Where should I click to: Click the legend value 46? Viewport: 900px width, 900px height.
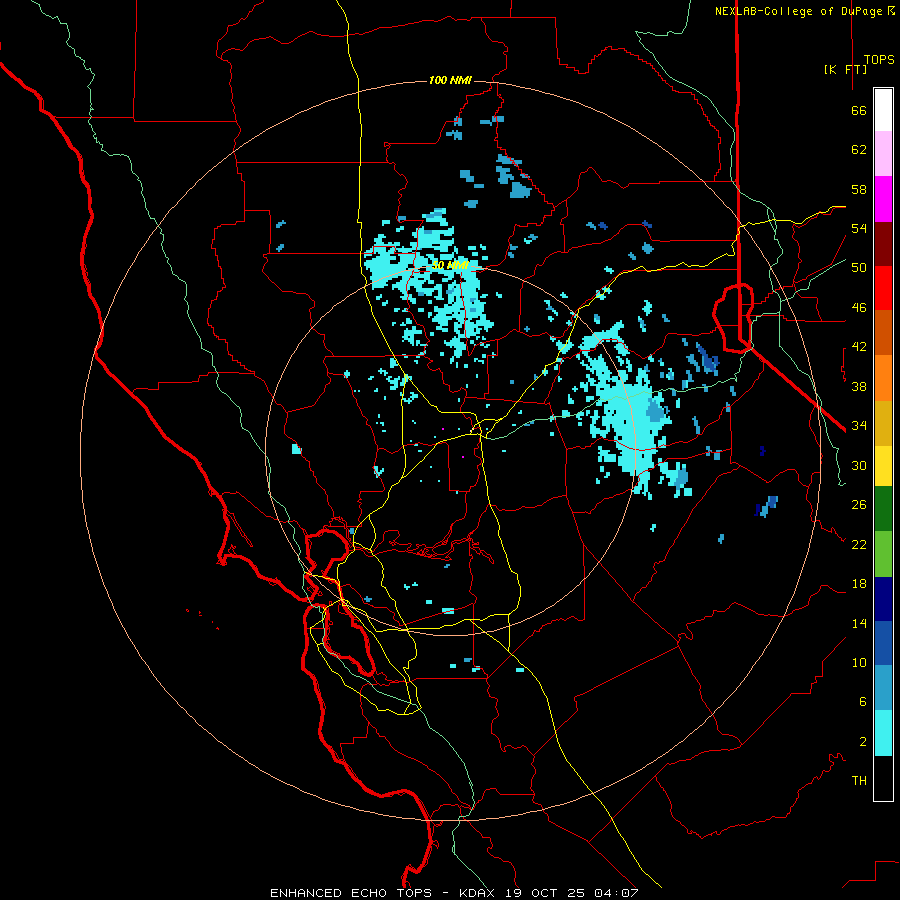point(859,308)
